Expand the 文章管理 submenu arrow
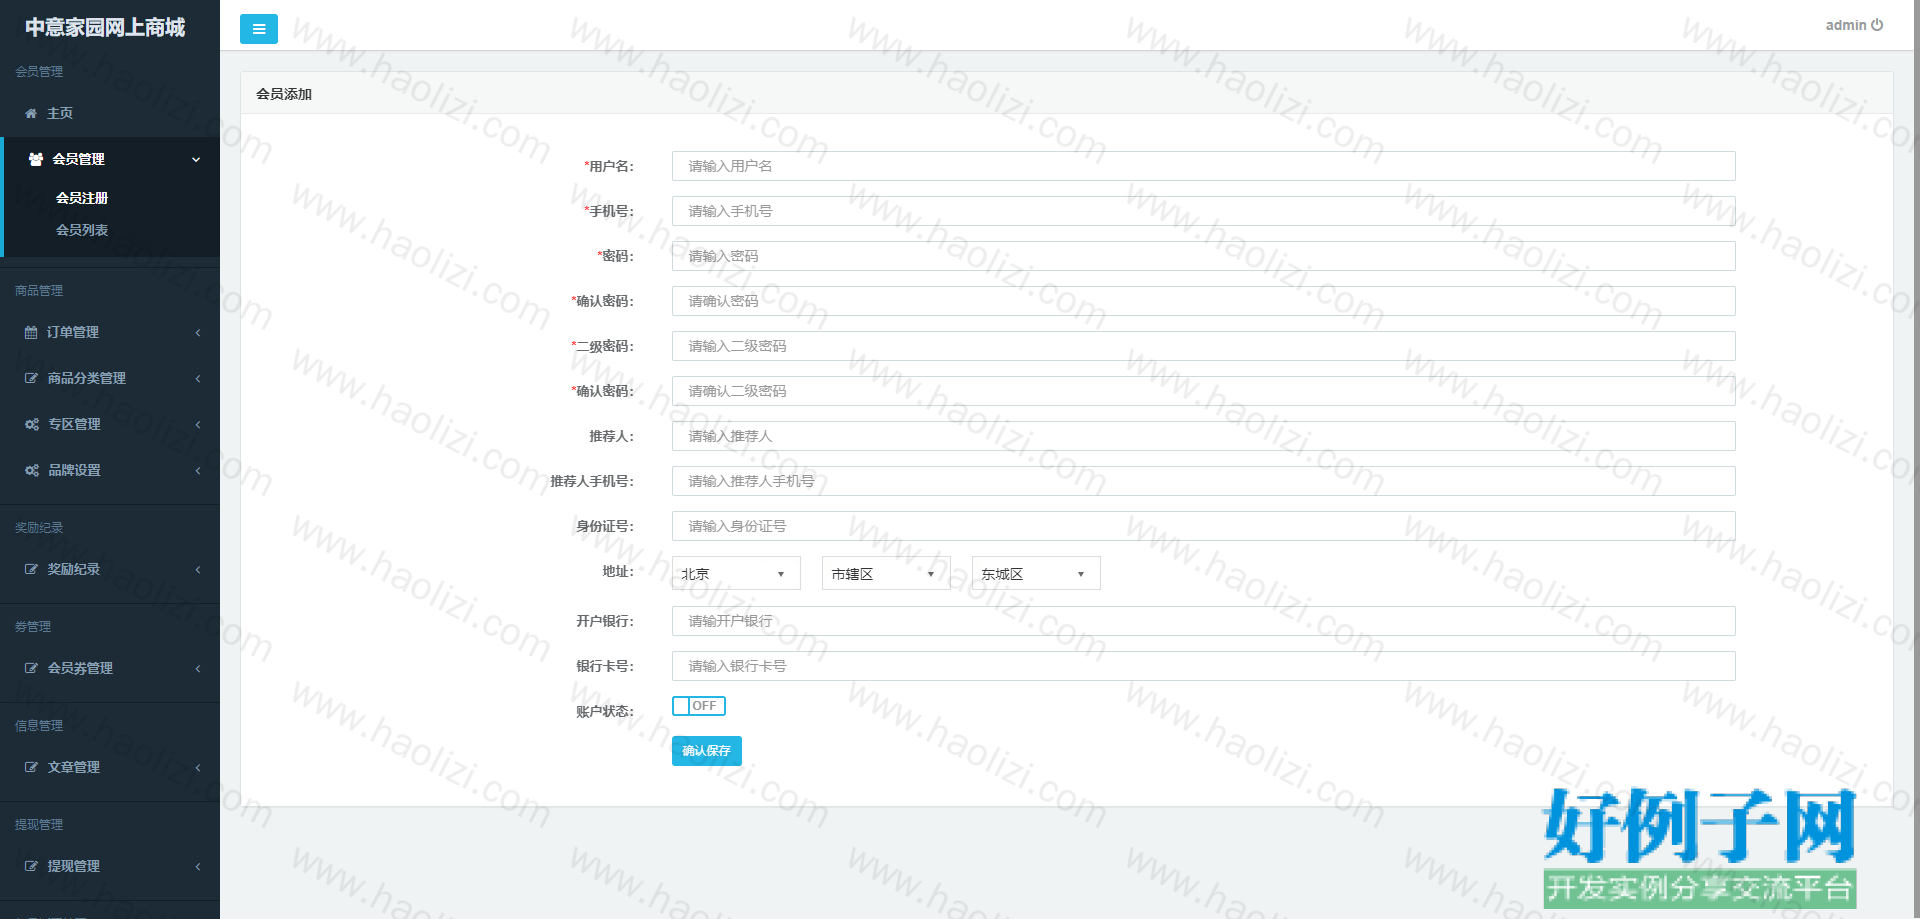 tap(198, 767)
